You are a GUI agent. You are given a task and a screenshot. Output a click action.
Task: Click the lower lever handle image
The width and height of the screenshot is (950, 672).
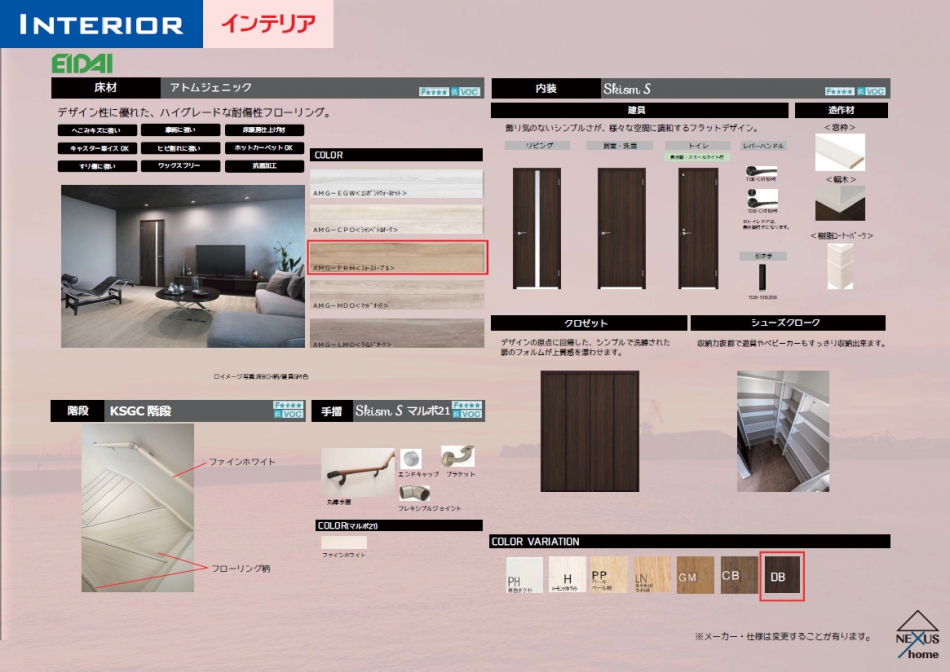click(x=762, y=199)
